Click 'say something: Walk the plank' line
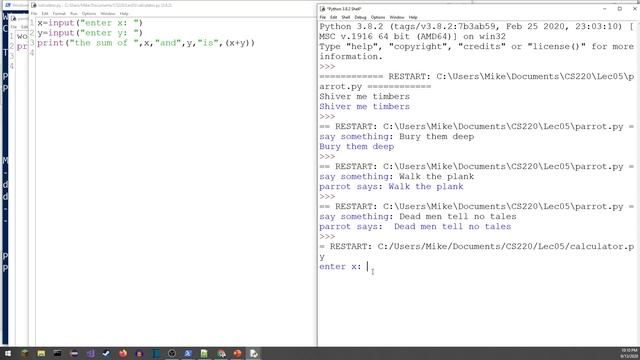 [x=397, y=177]
